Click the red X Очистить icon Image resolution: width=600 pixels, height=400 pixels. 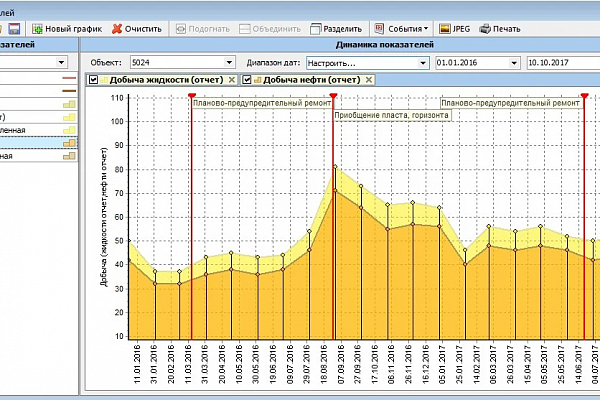(117, 29)
